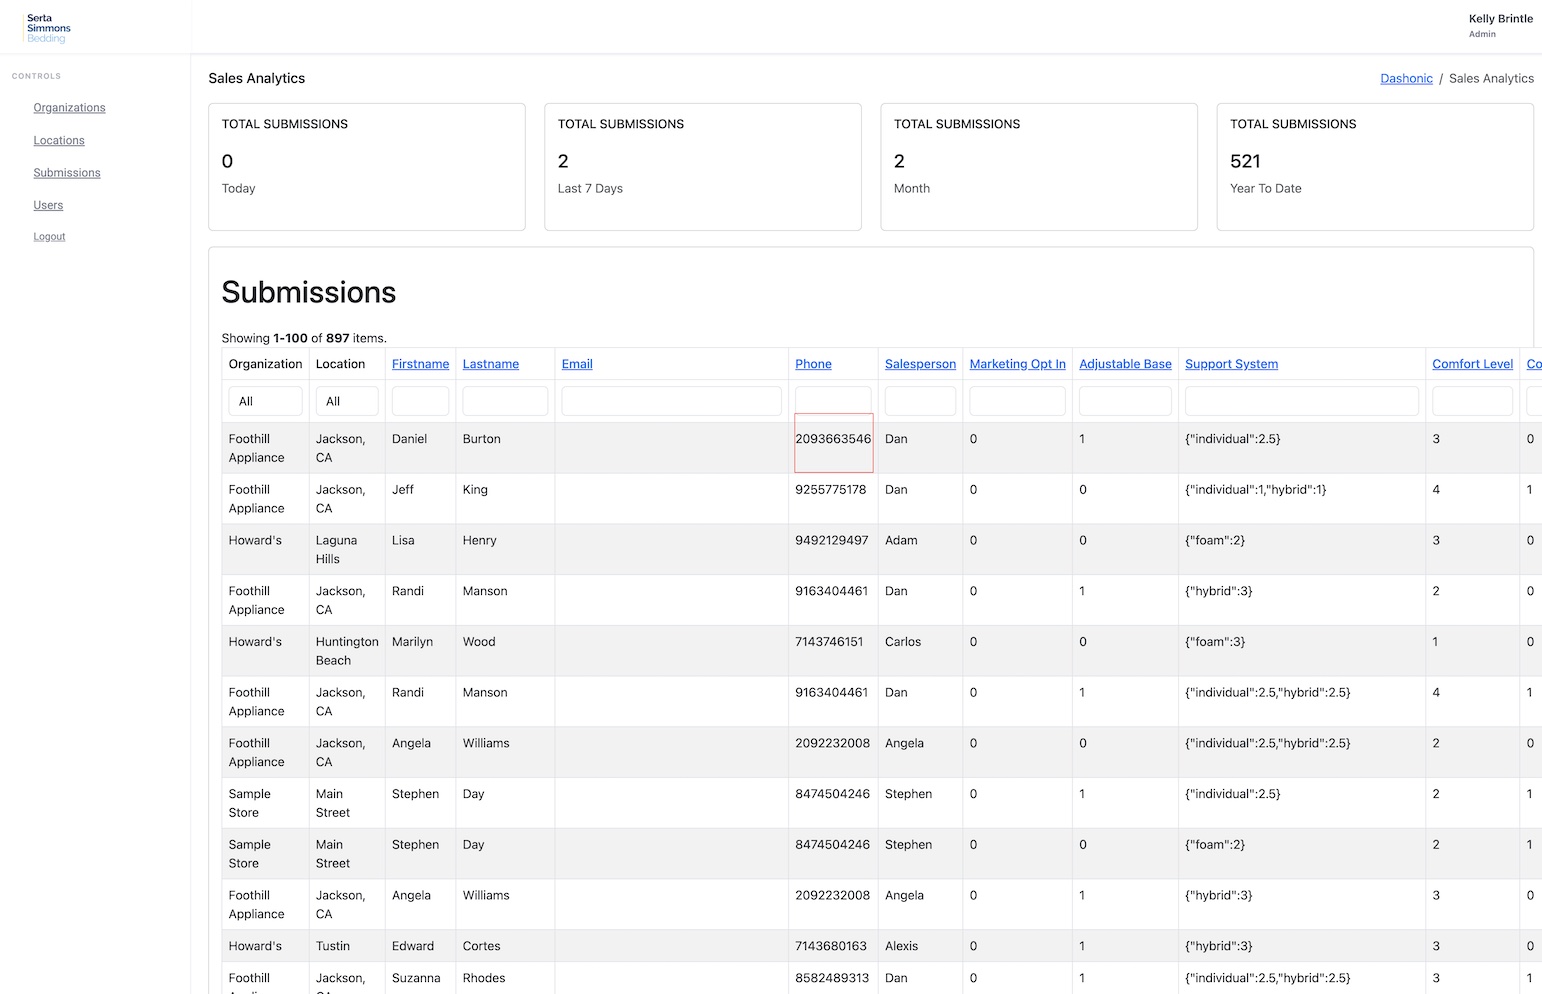Open Submissions from the sidebar
The image size is (1542, 994).
click(67, 173)
